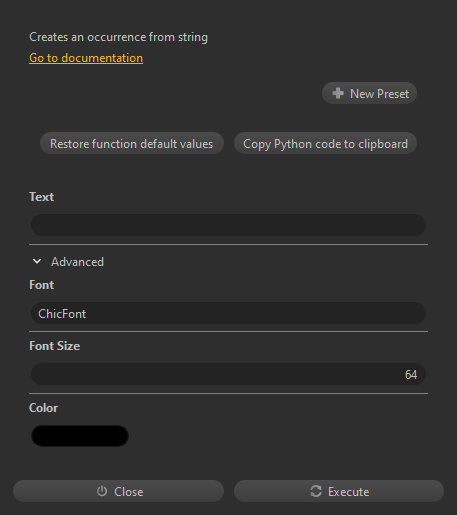
Task: Click the Advanced section header label
Action: pyautogui.click(x=77, y=262)
